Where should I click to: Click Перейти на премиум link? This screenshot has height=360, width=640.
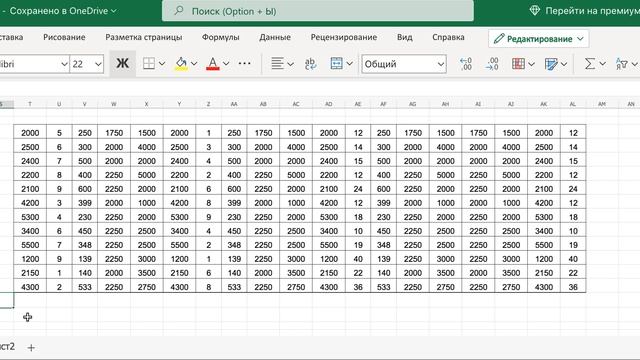pyautogui.click(x=592, y=11)
